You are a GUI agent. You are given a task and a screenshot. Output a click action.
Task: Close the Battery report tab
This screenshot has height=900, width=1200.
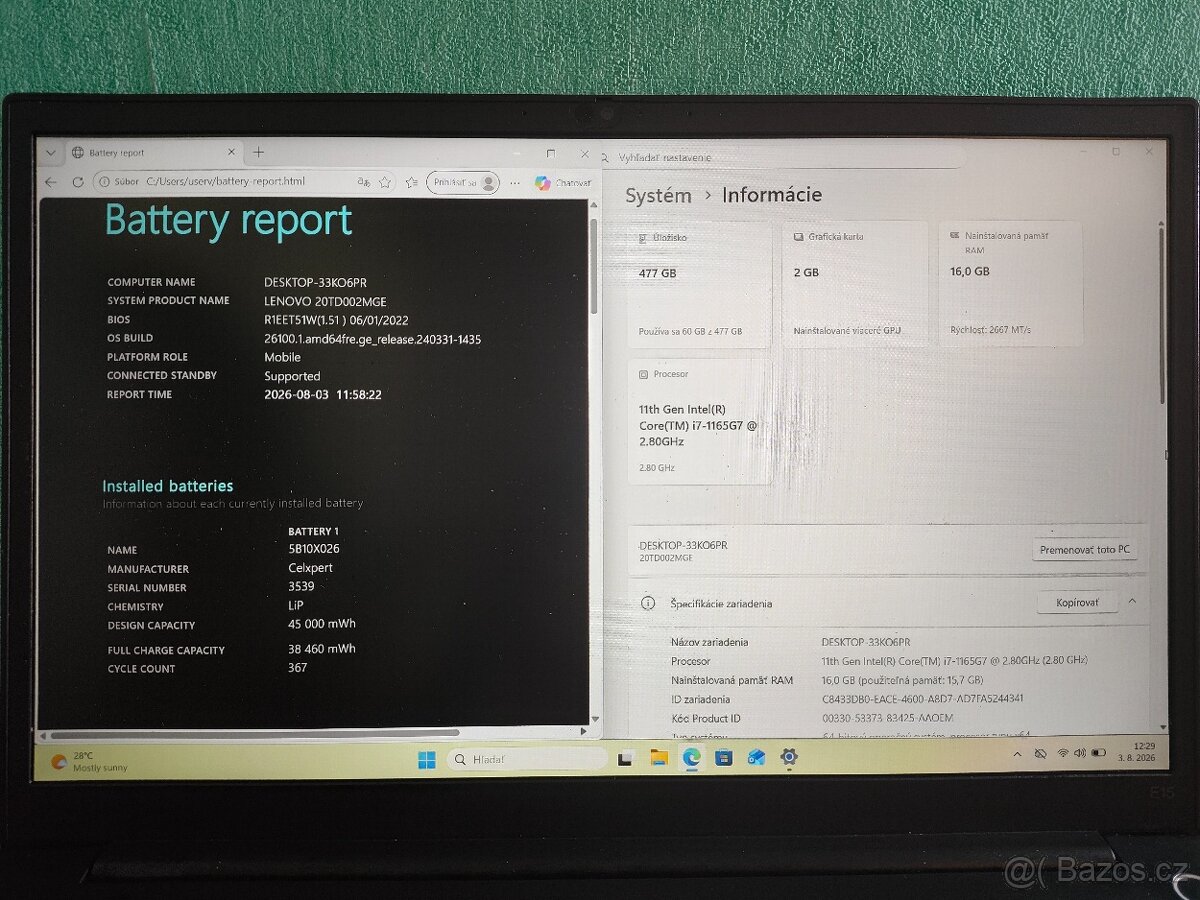click(x=231, y=153)
